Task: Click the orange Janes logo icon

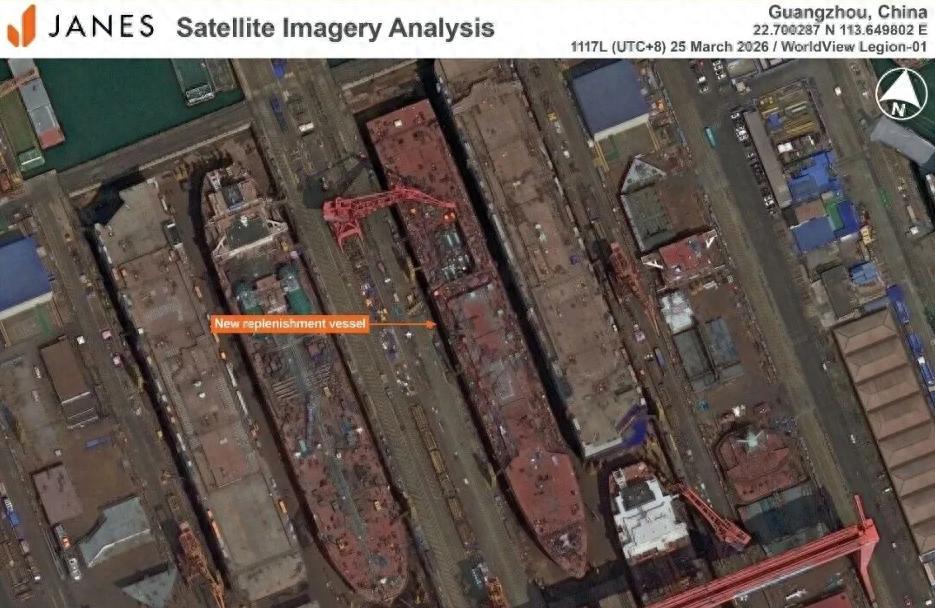Action: [21, 26]
